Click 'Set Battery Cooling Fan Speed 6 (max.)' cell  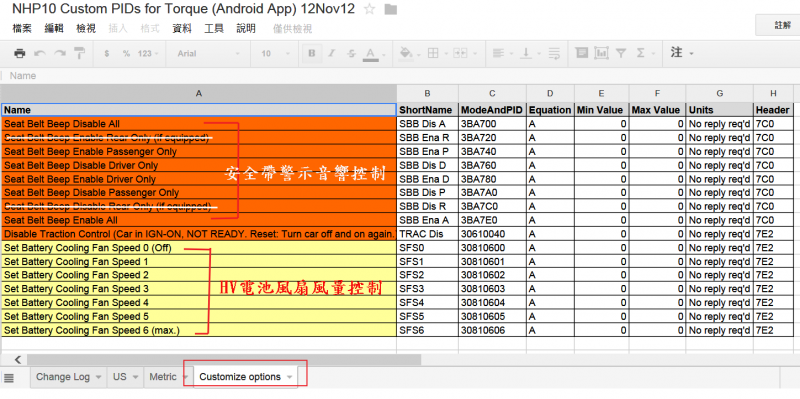click(x=198, y=330)
